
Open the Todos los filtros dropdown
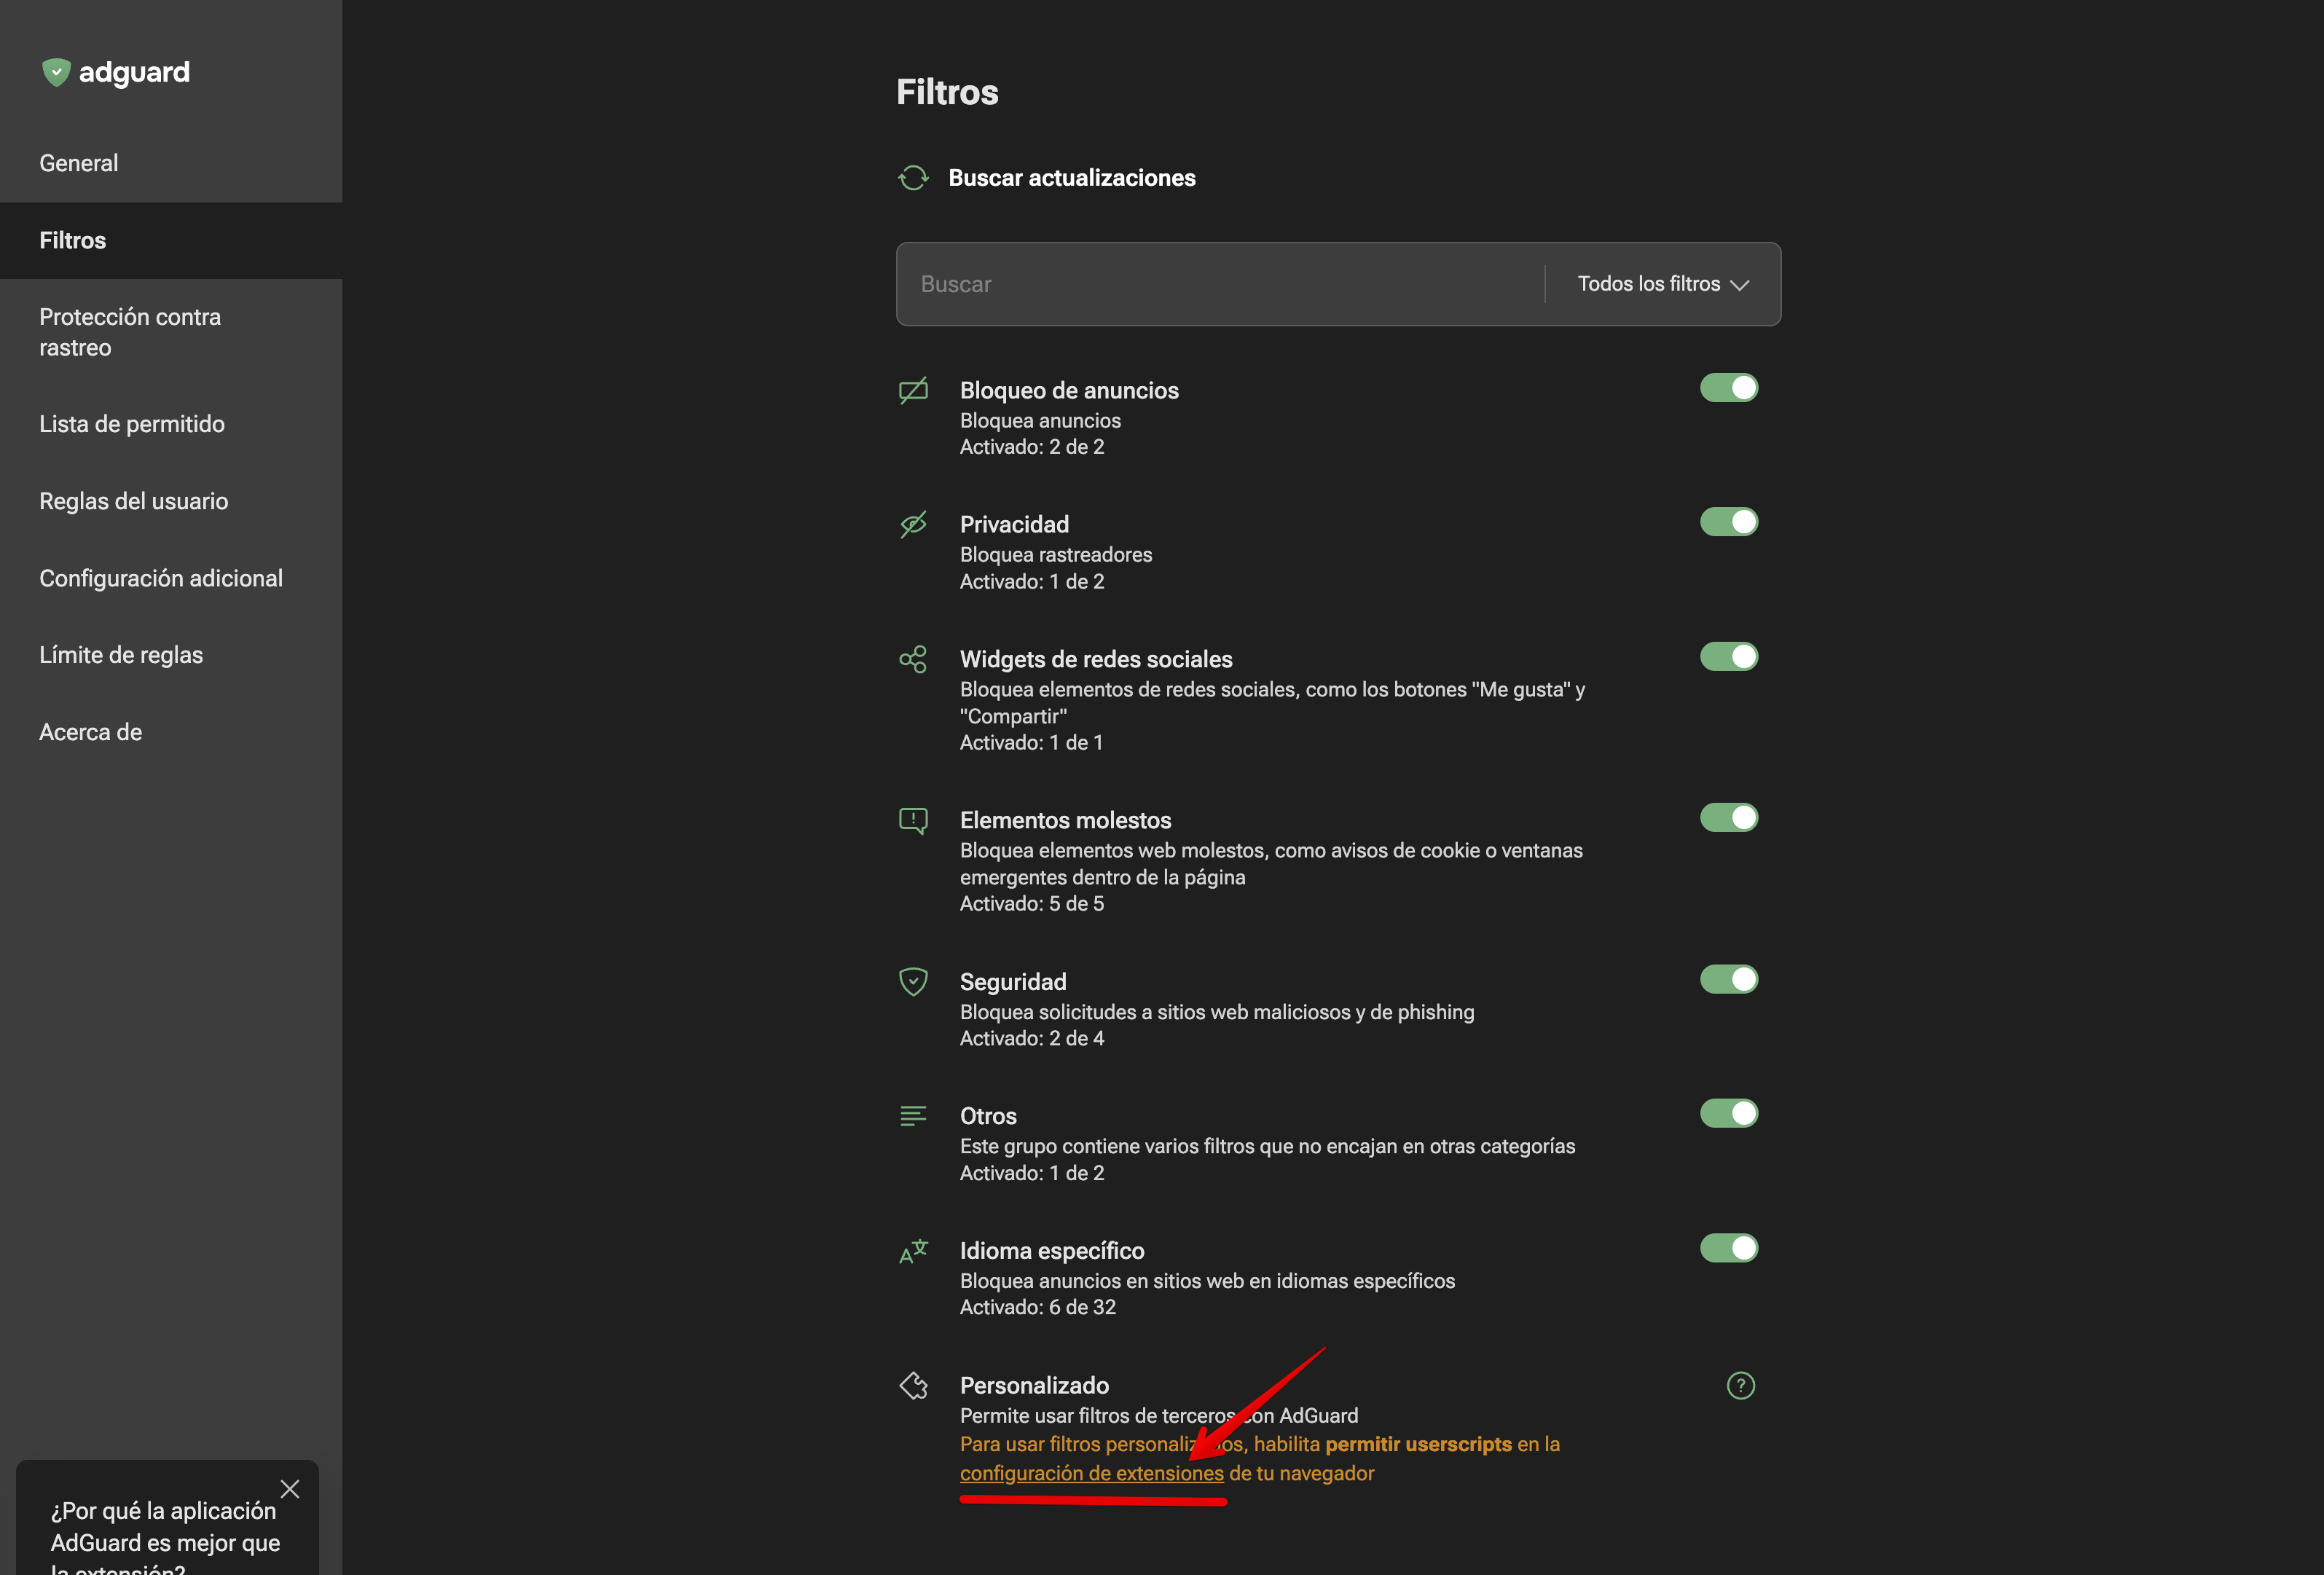1662,284
